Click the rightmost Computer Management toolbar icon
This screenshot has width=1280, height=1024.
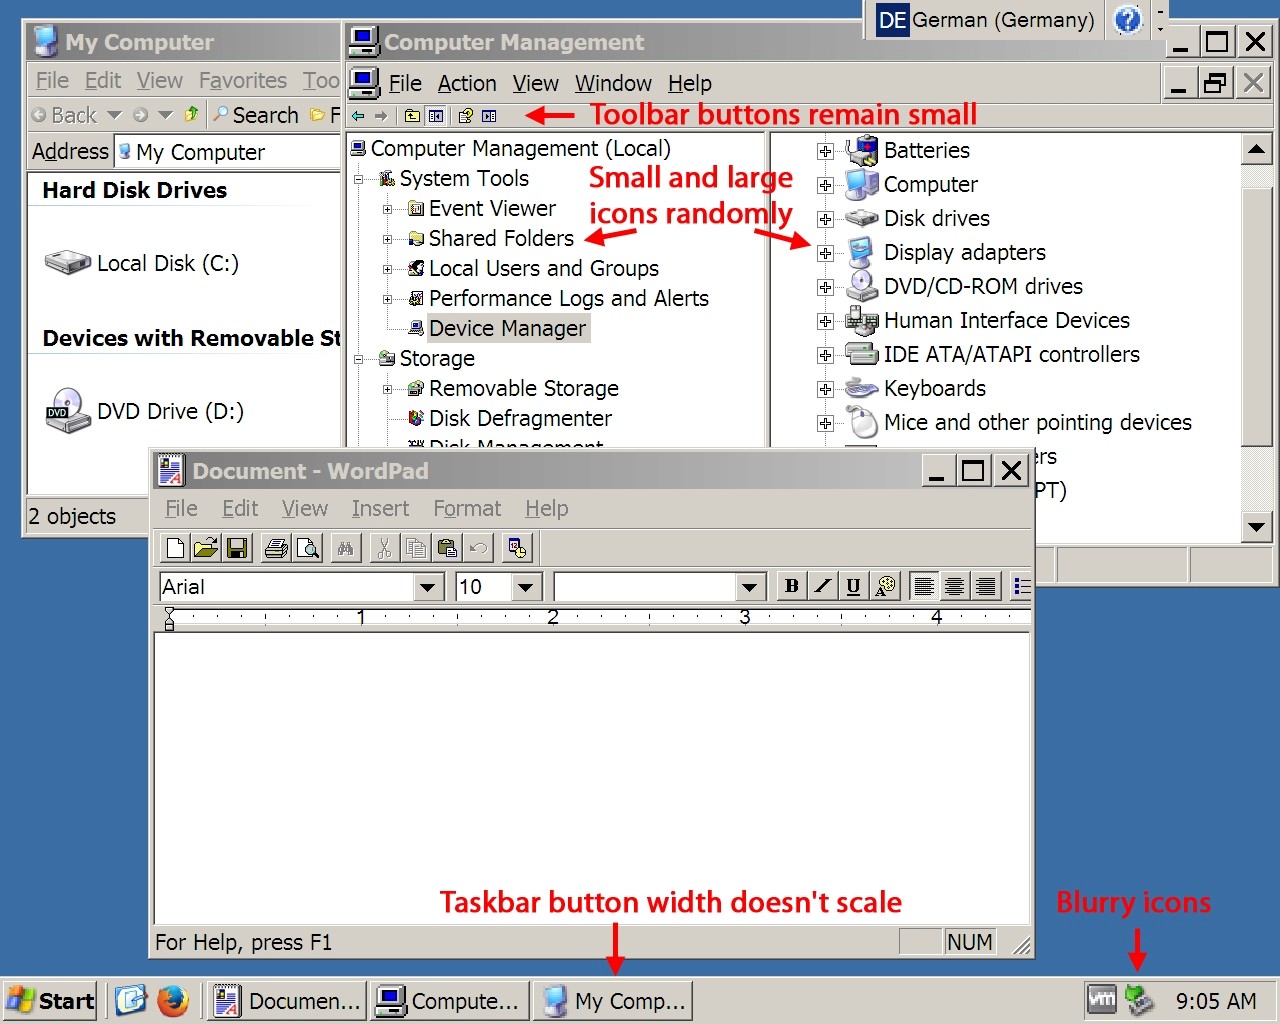coord(489,116)
